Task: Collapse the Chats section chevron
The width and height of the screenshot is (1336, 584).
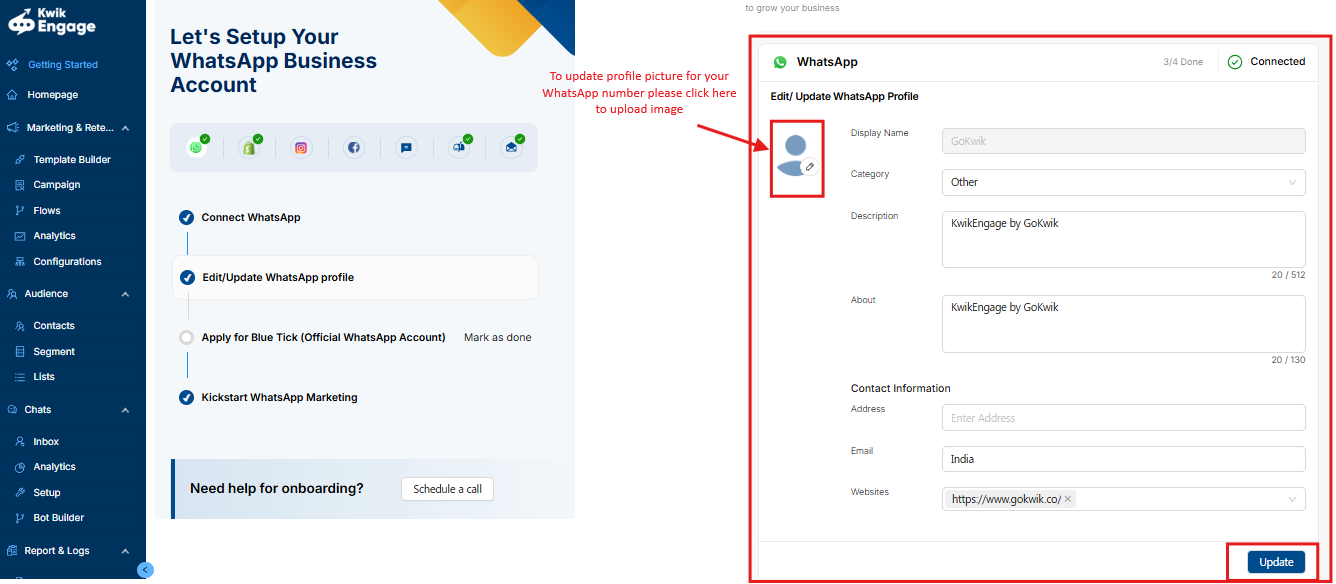Action: (x=125, y=410)
